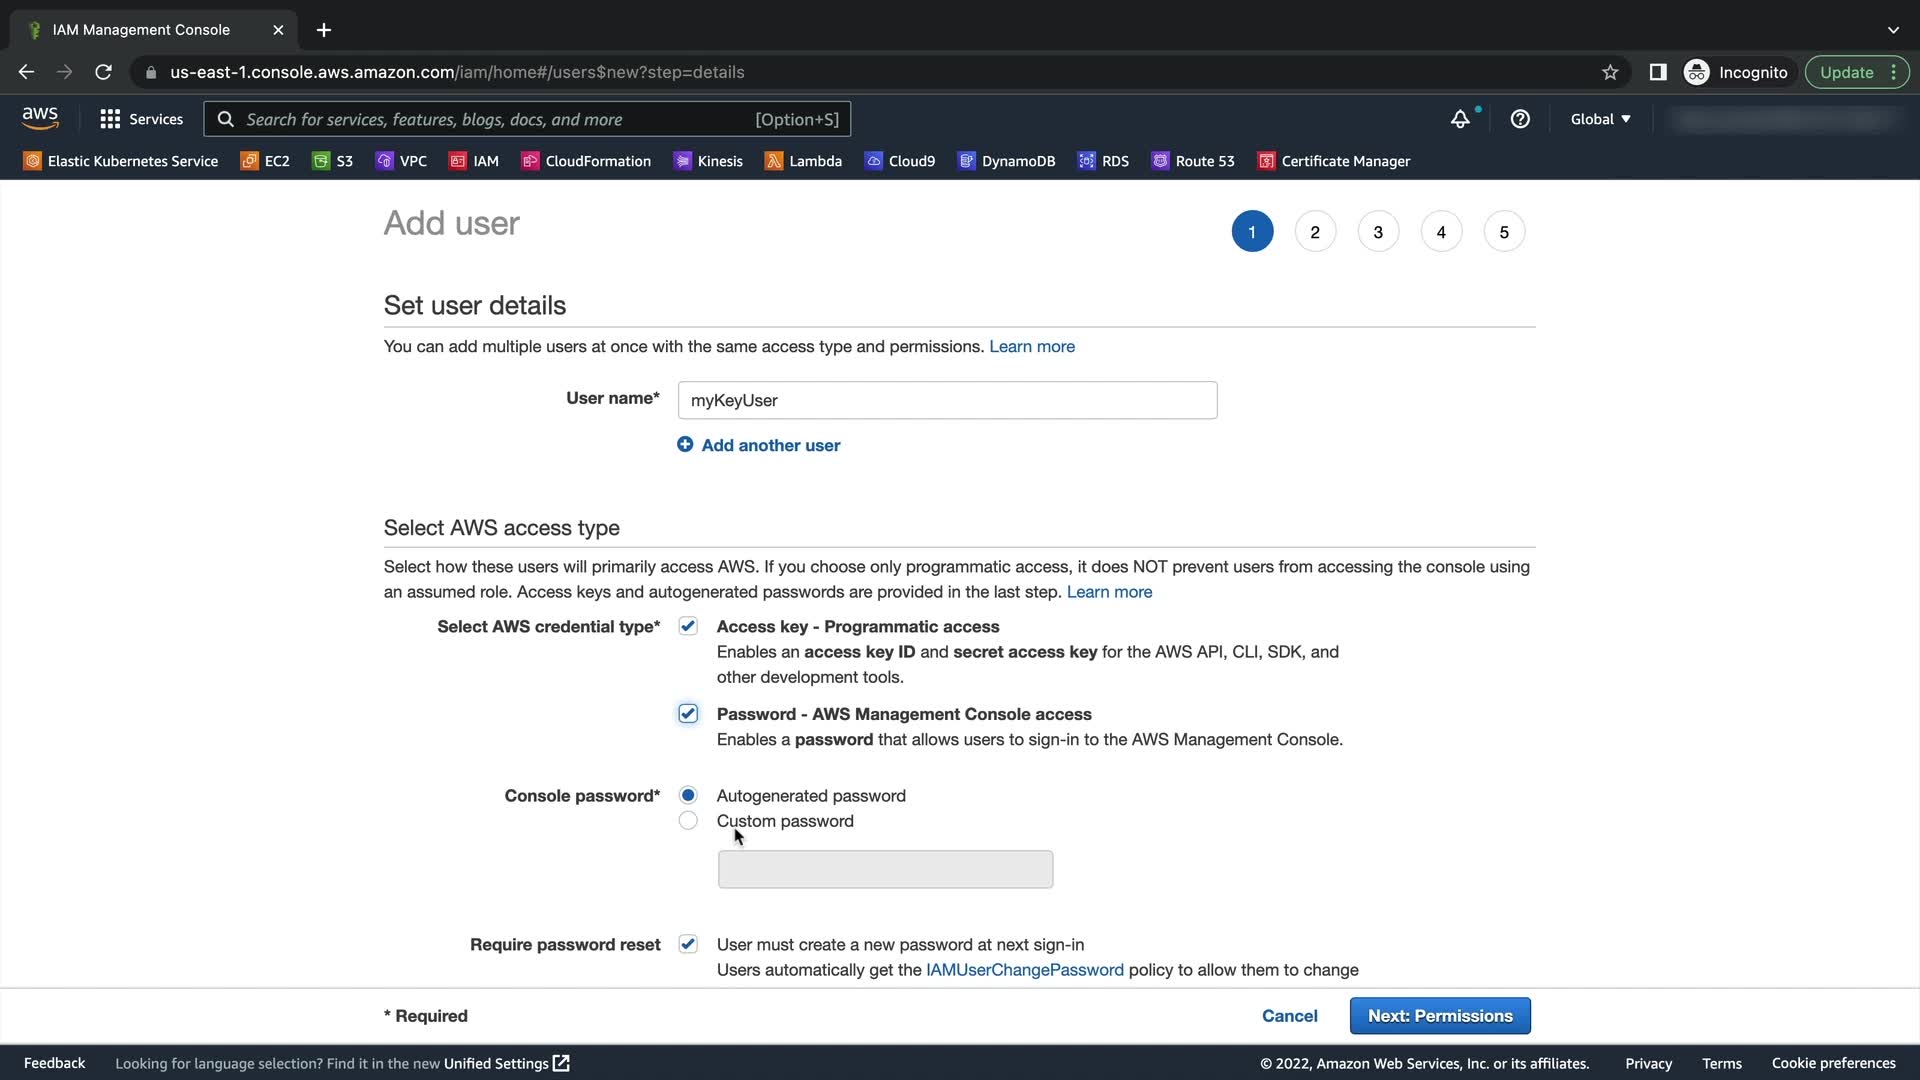Select the Custom password radio option
Image resolution: width=1920 pixels, height=1080 pixels.
pos(688,821)
